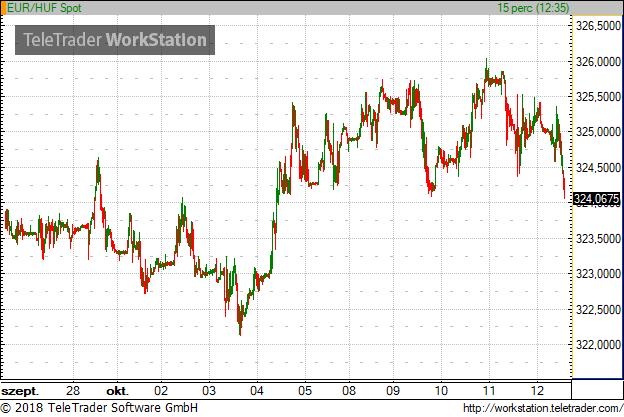Viewport: 624px width, 417px height.
Task: Click the 11 date label on the time axis
Action: [489, 390]
